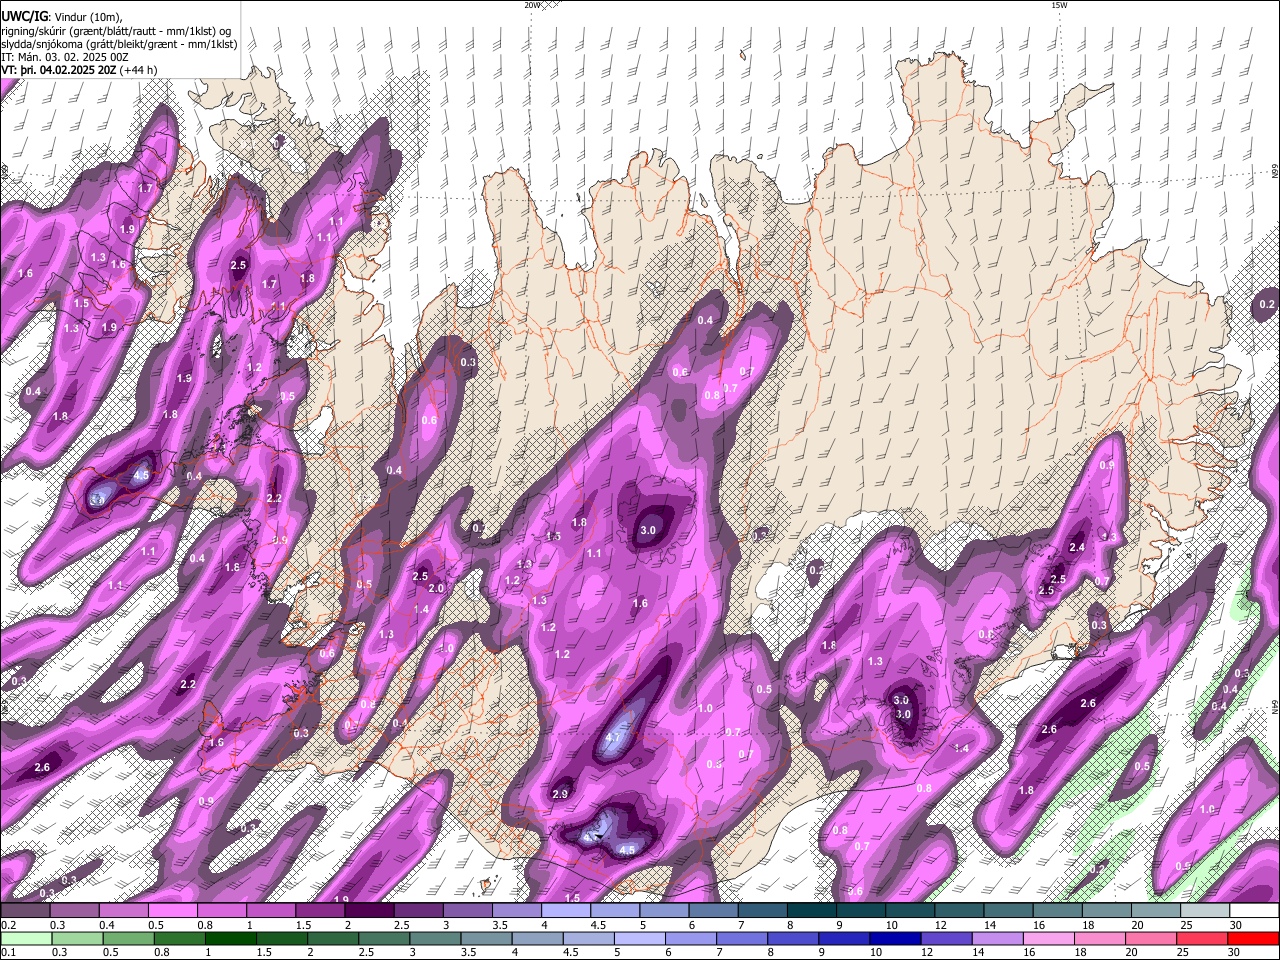Click the pale green 0.1 swatch in the lower legend
This screenshot has height=960, width=1280.
[x=25, y=938]
